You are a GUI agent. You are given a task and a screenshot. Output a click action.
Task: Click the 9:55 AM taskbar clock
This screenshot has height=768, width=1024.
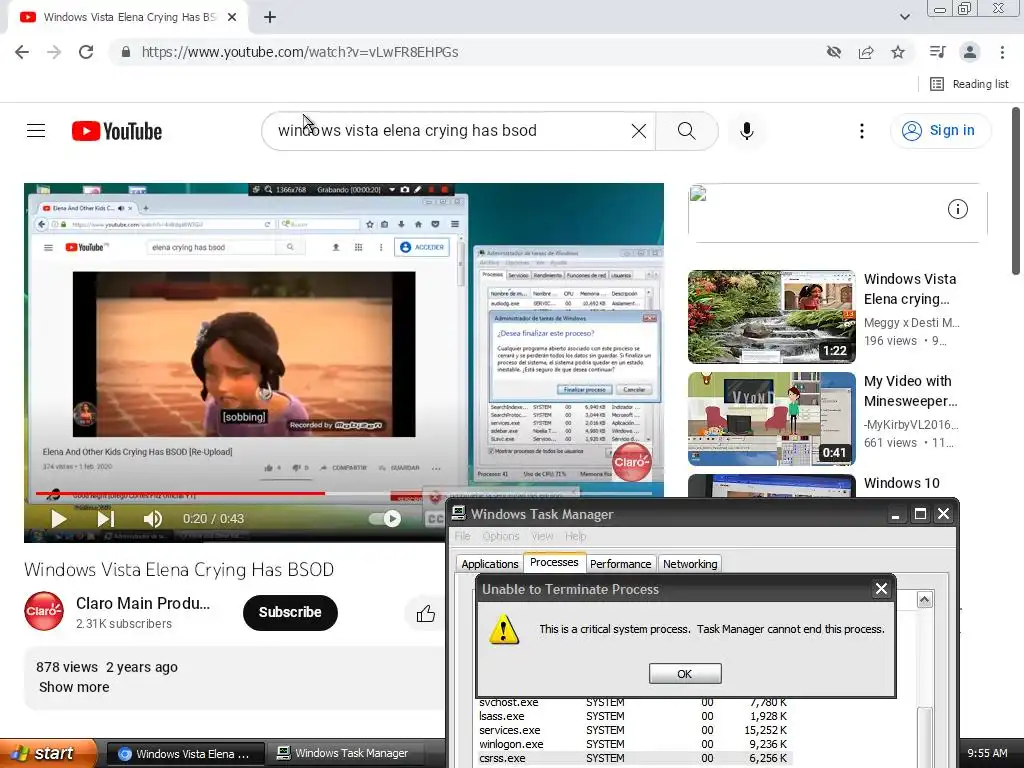(987, 754)
